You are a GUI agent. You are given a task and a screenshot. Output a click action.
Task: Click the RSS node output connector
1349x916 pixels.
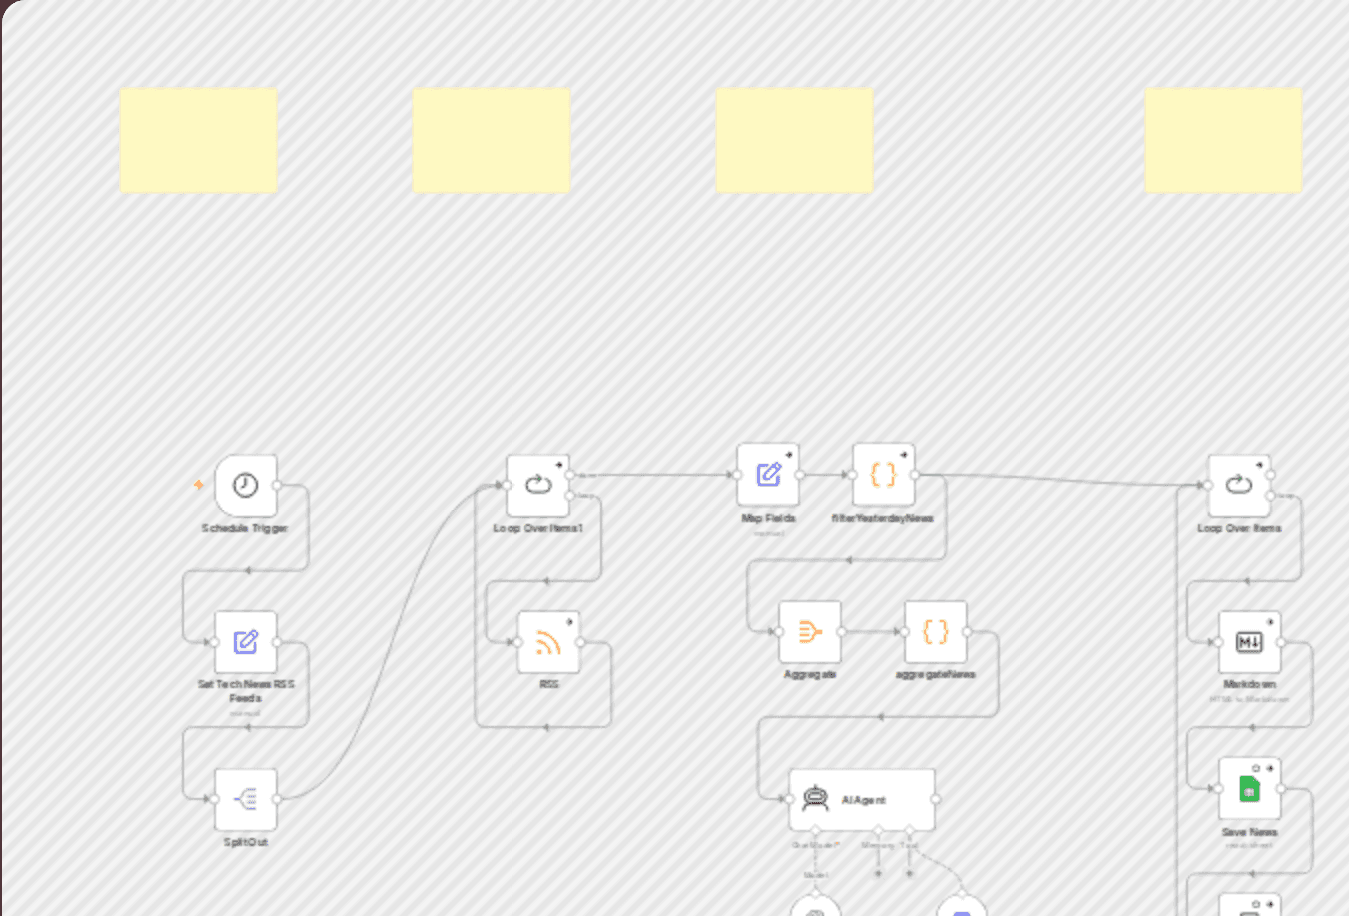tap(580, 642)
